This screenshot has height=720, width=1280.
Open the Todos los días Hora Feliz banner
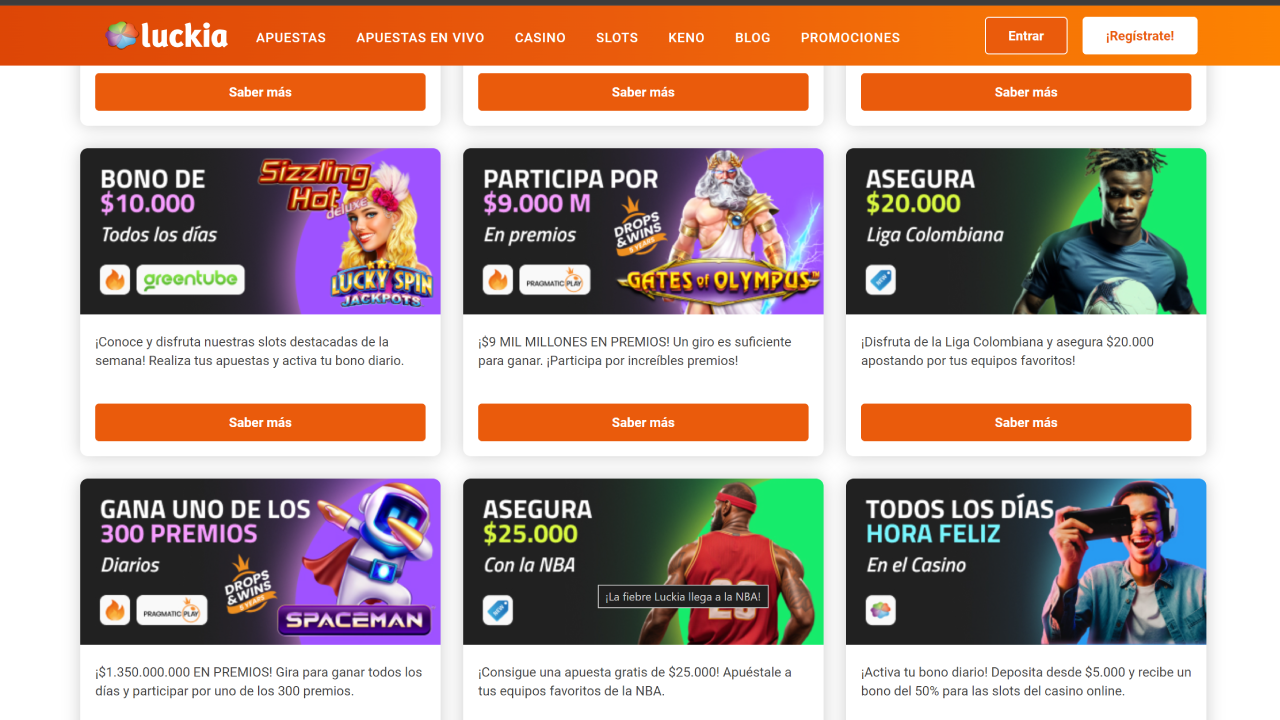(x=1026, y=561)
